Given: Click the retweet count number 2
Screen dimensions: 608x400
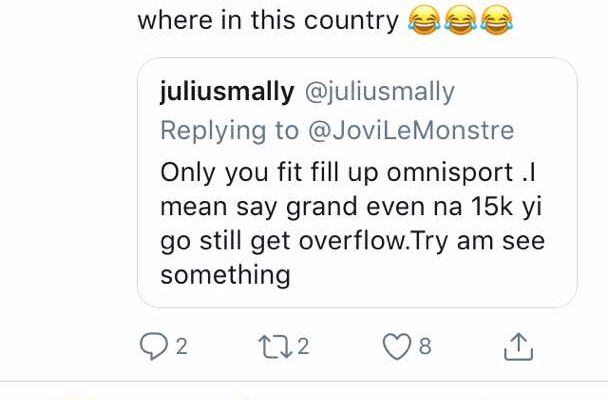Looking at the screenshot, I should (x=303, y=347).
